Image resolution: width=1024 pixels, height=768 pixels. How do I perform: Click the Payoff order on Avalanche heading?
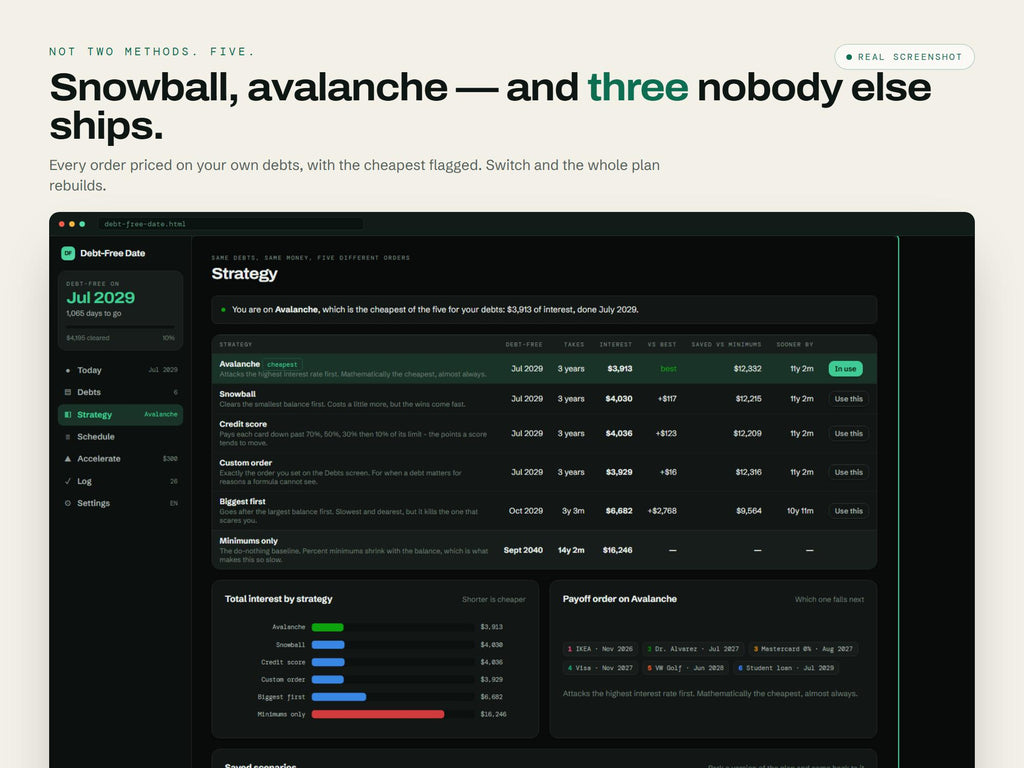point(620,599)
